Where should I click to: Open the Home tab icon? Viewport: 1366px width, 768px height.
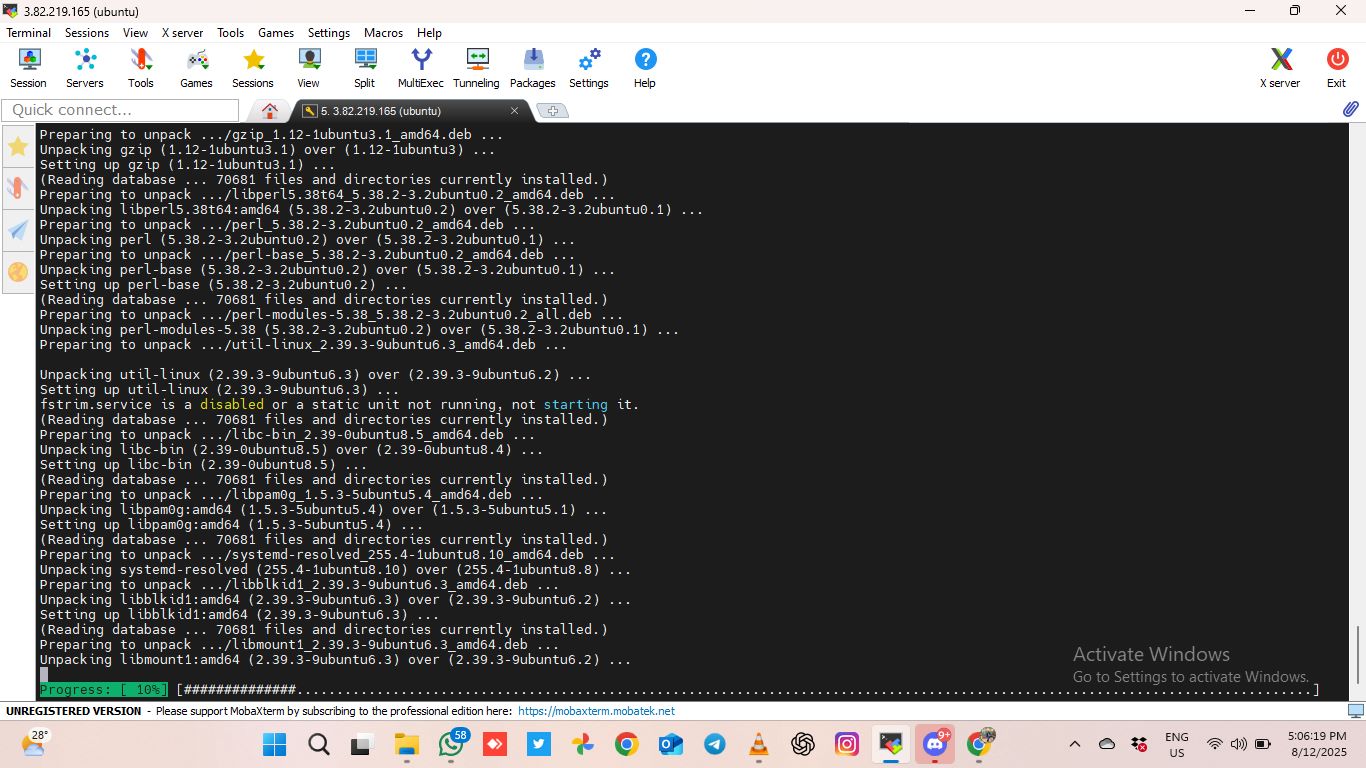pos(269,111)
